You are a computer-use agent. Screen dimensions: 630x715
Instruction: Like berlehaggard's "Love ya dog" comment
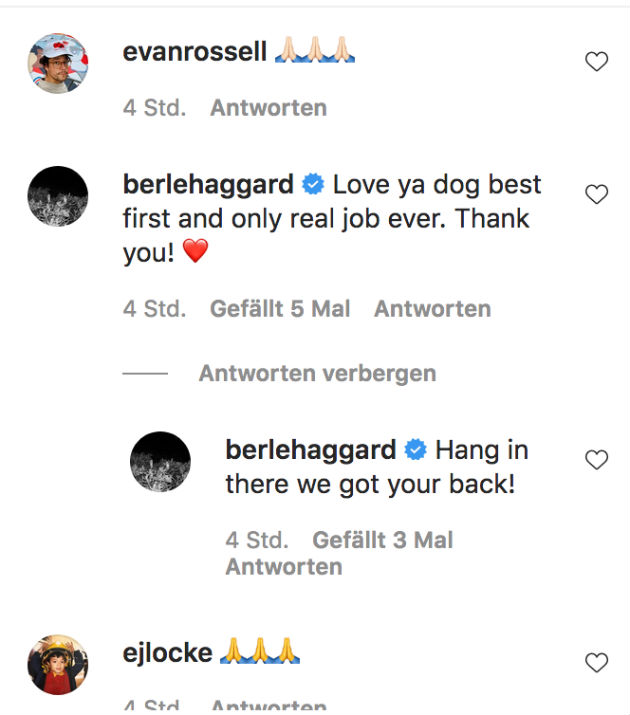click(596, 195)
